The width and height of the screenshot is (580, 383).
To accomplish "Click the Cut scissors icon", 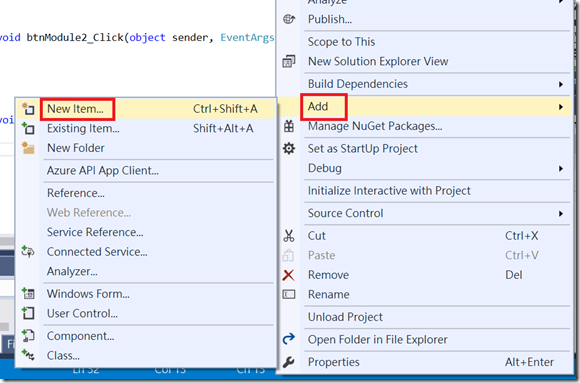I will click(289, 236).
